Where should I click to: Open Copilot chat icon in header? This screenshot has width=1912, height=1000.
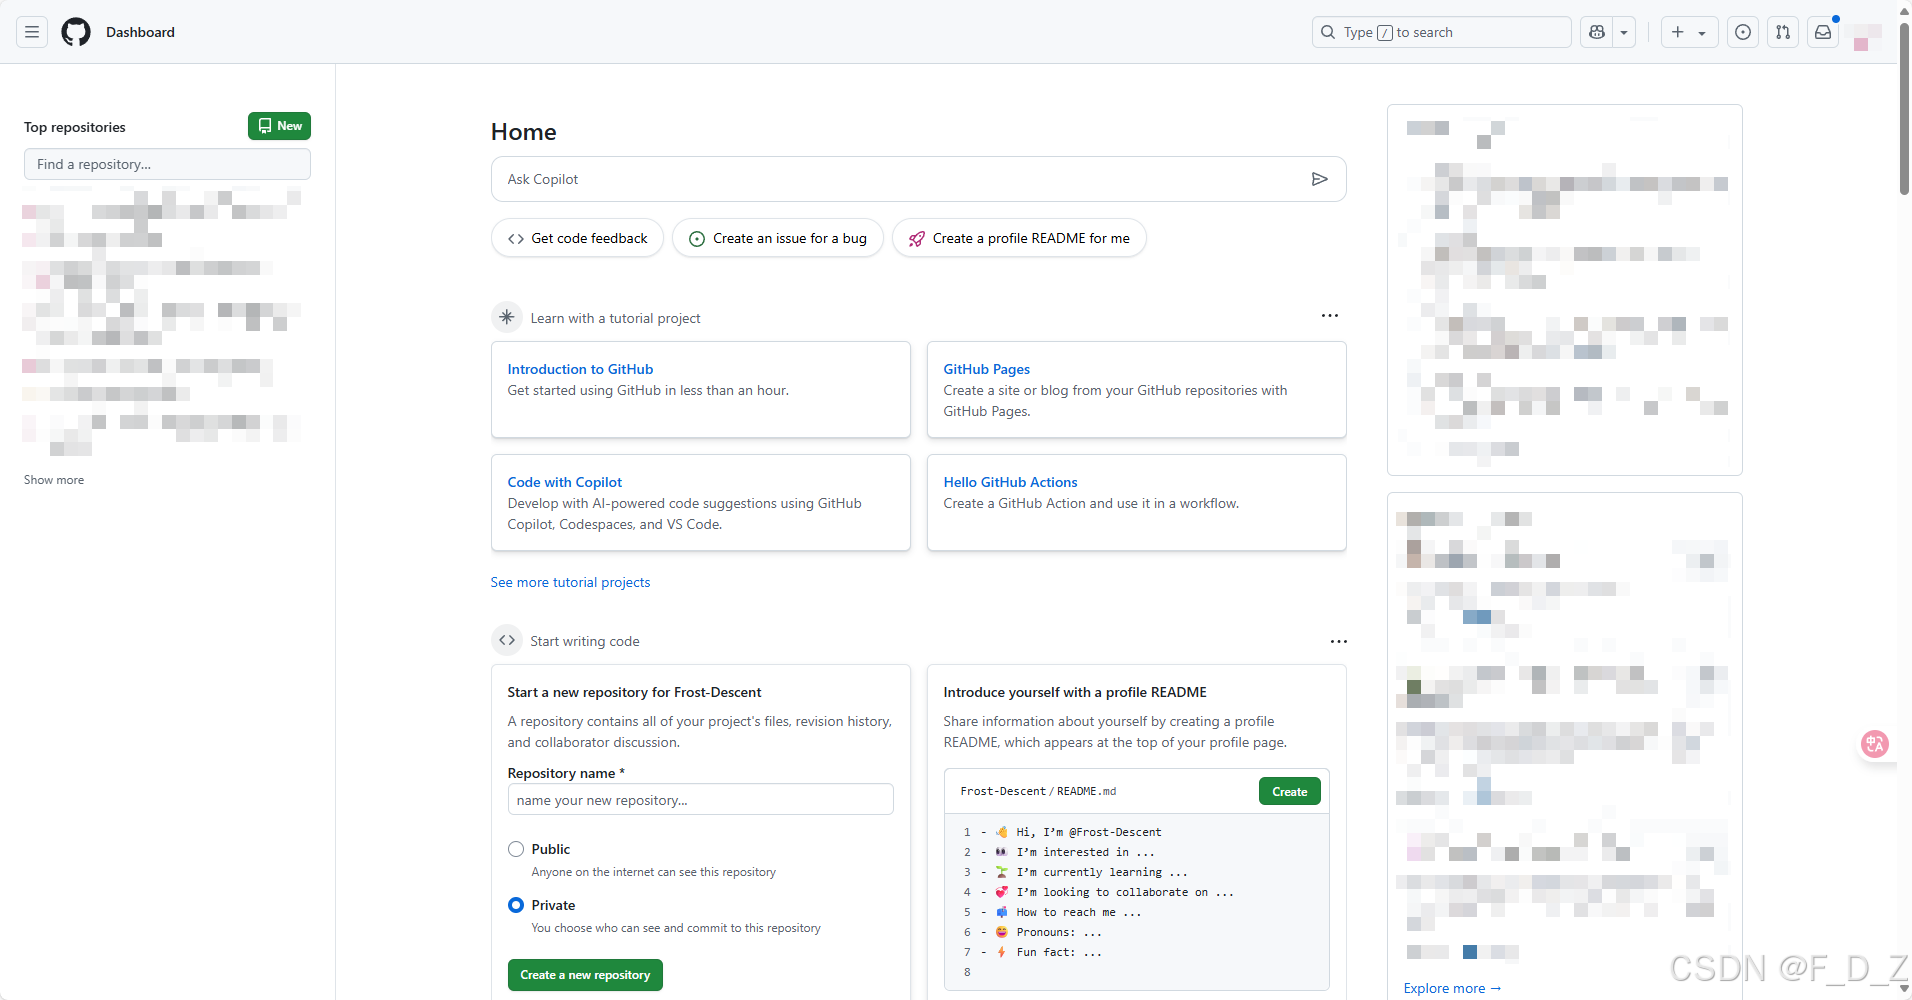[1597, 32]
